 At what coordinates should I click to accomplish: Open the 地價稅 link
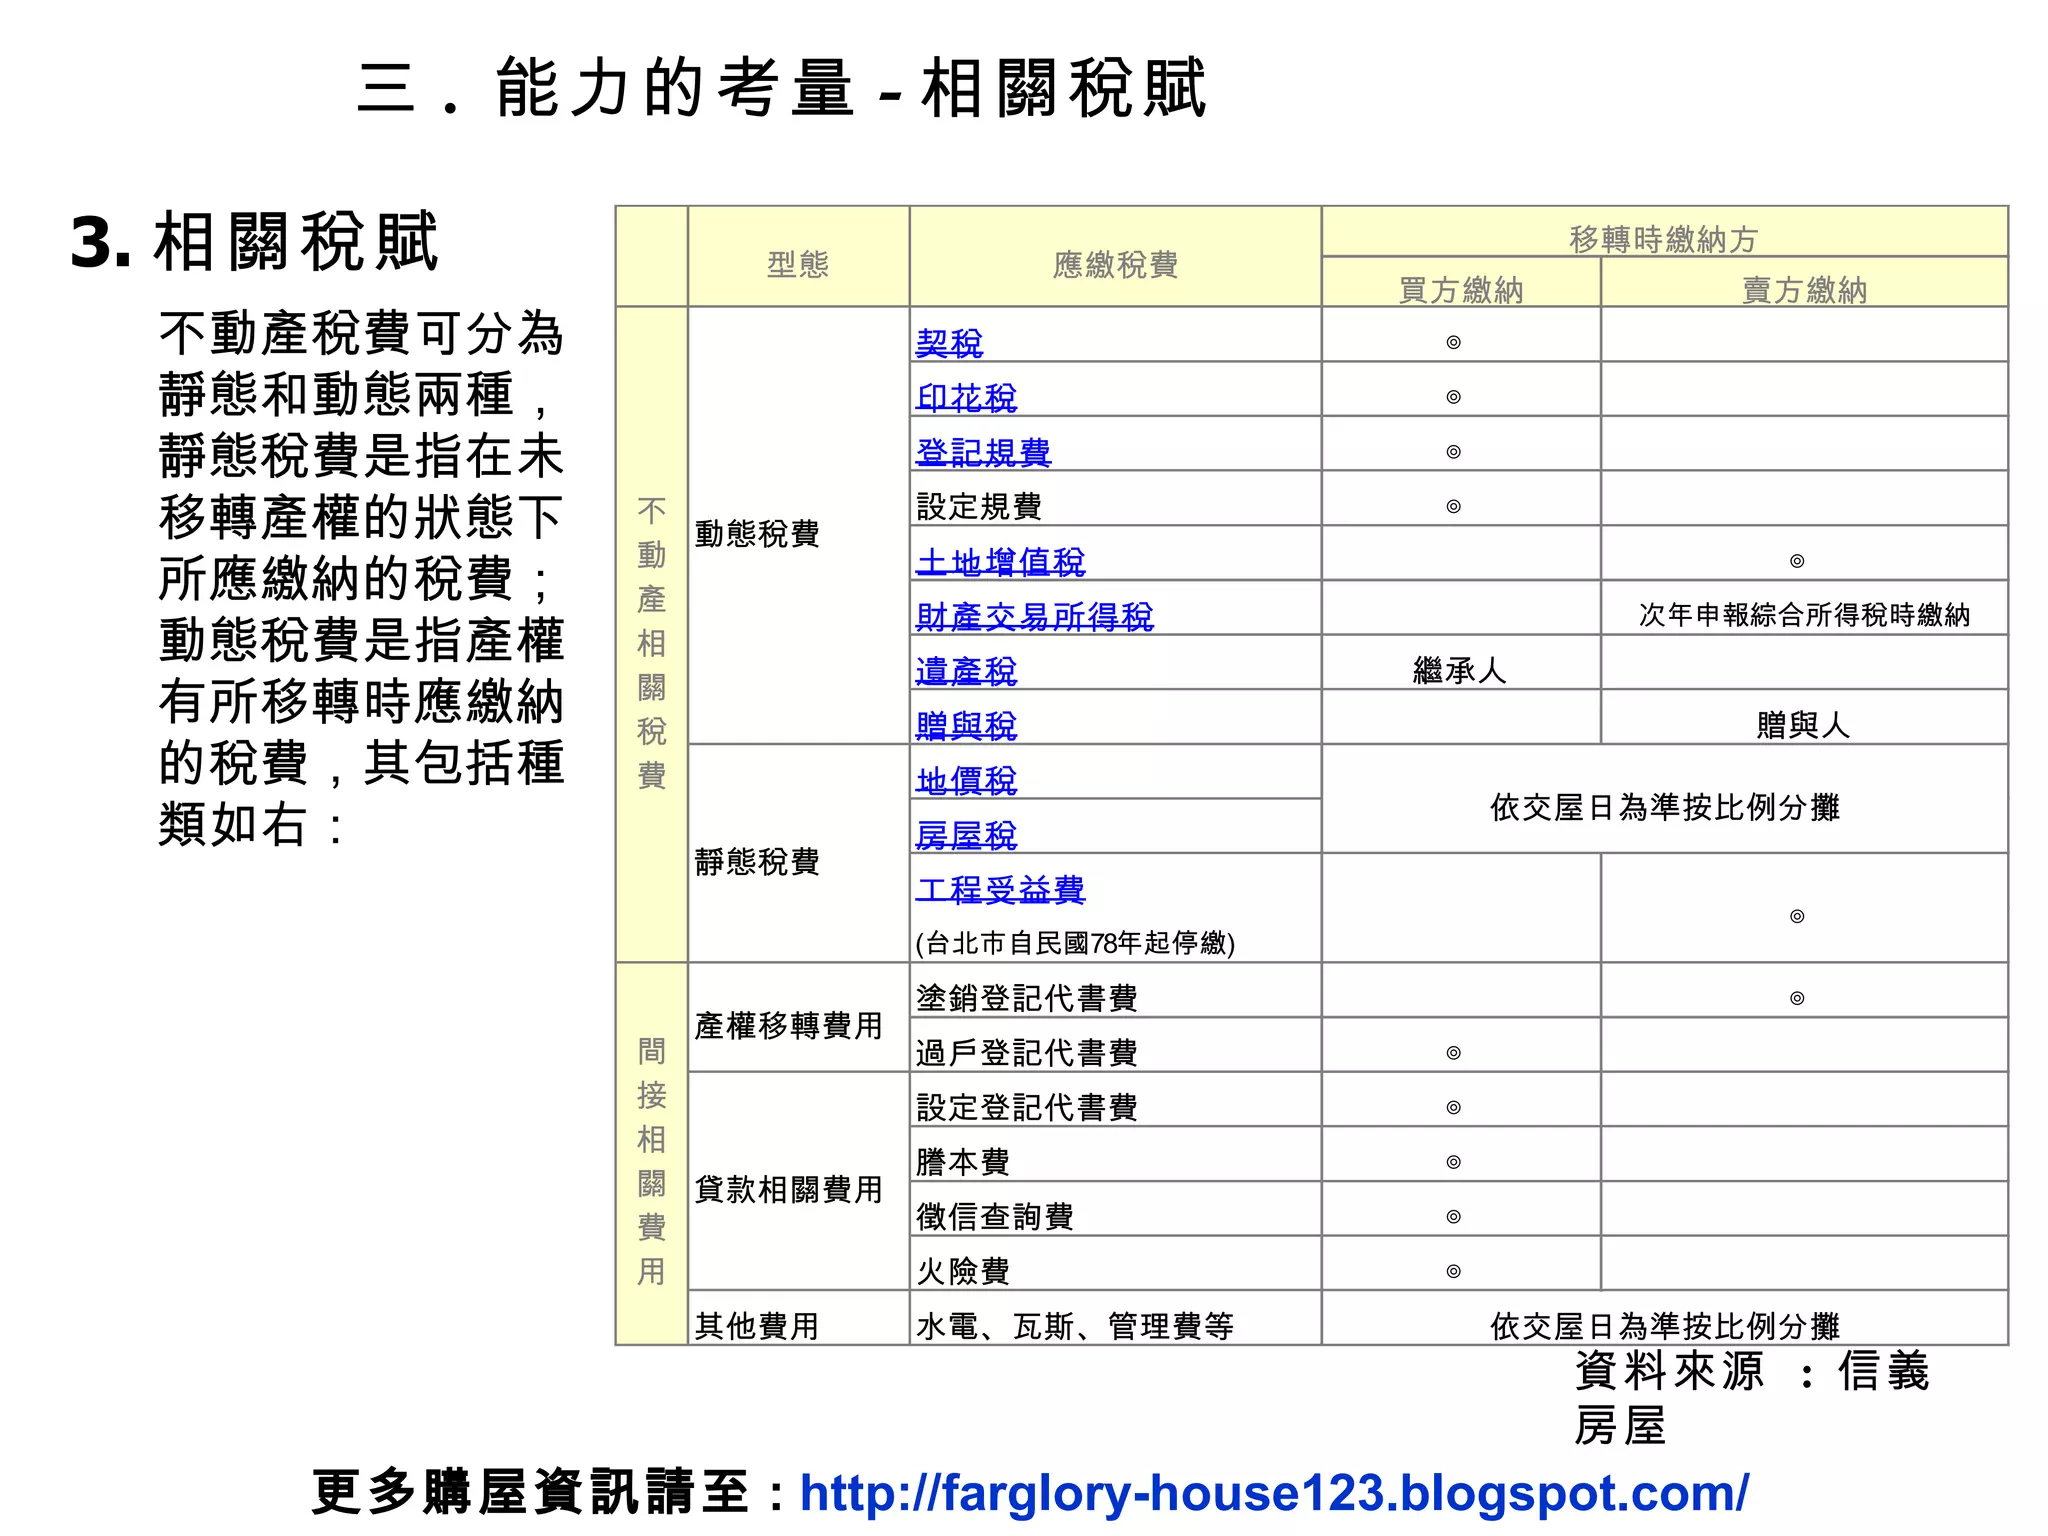[x=966, y=781]
